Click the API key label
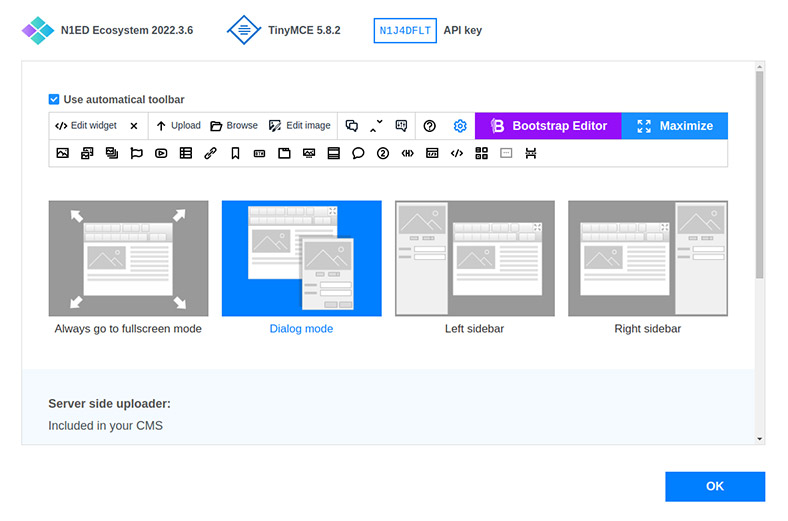 (463, 31)
